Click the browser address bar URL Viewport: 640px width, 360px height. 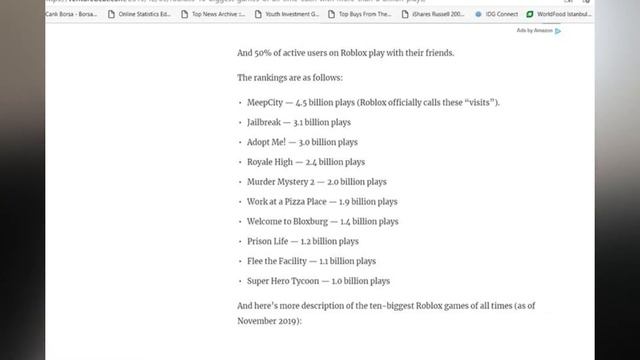[x=235, y=1]
